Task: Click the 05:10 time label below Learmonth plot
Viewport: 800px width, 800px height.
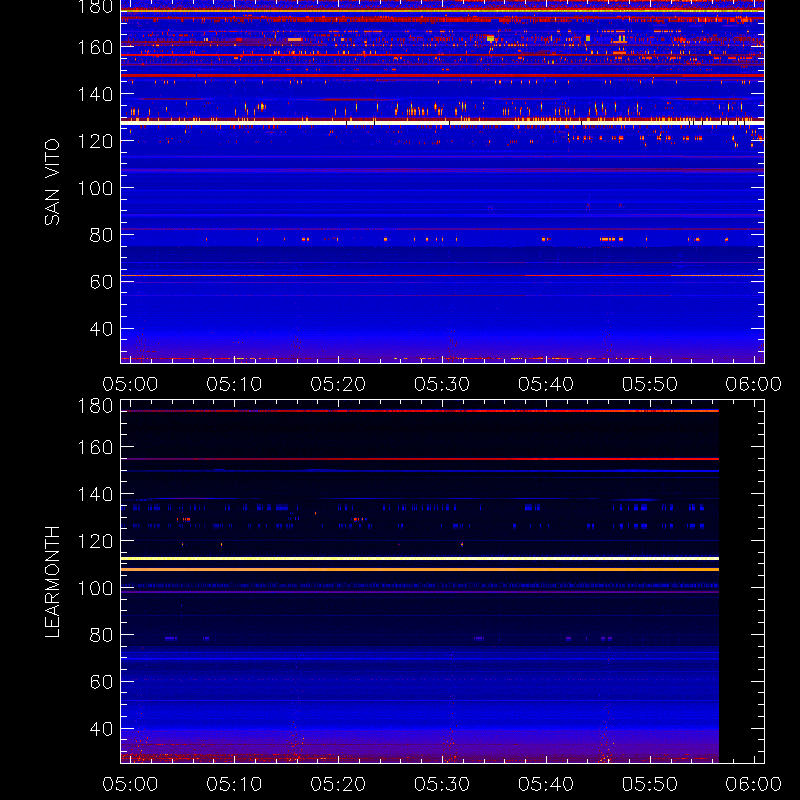Action: (x=234, y=784)
